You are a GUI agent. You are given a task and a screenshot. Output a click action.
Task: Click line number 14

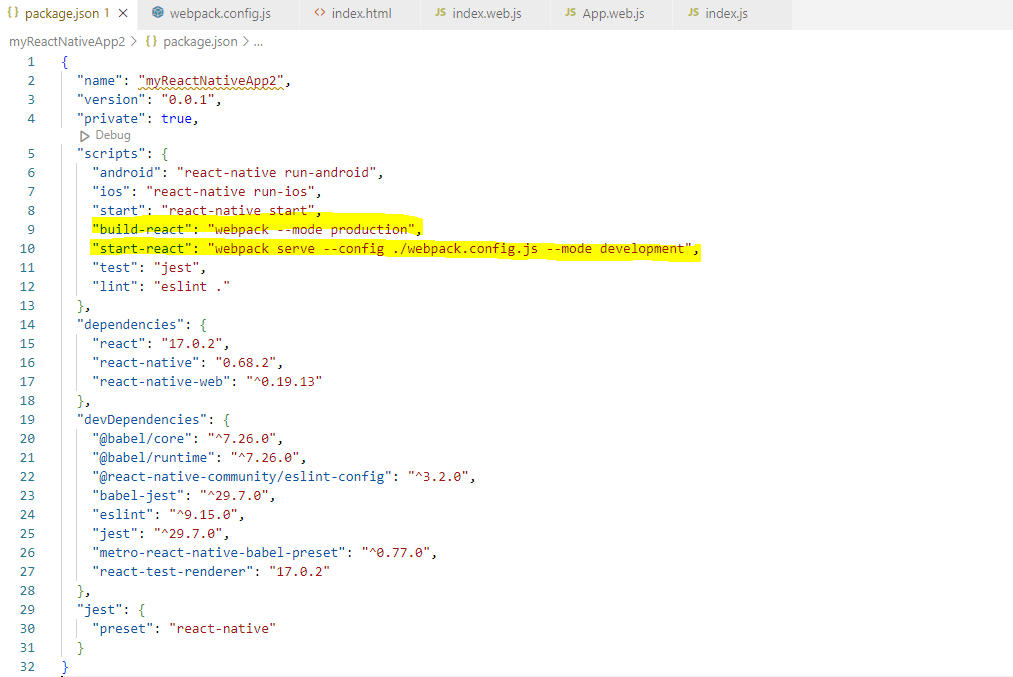pyautogui.click(x=27, y=324)
